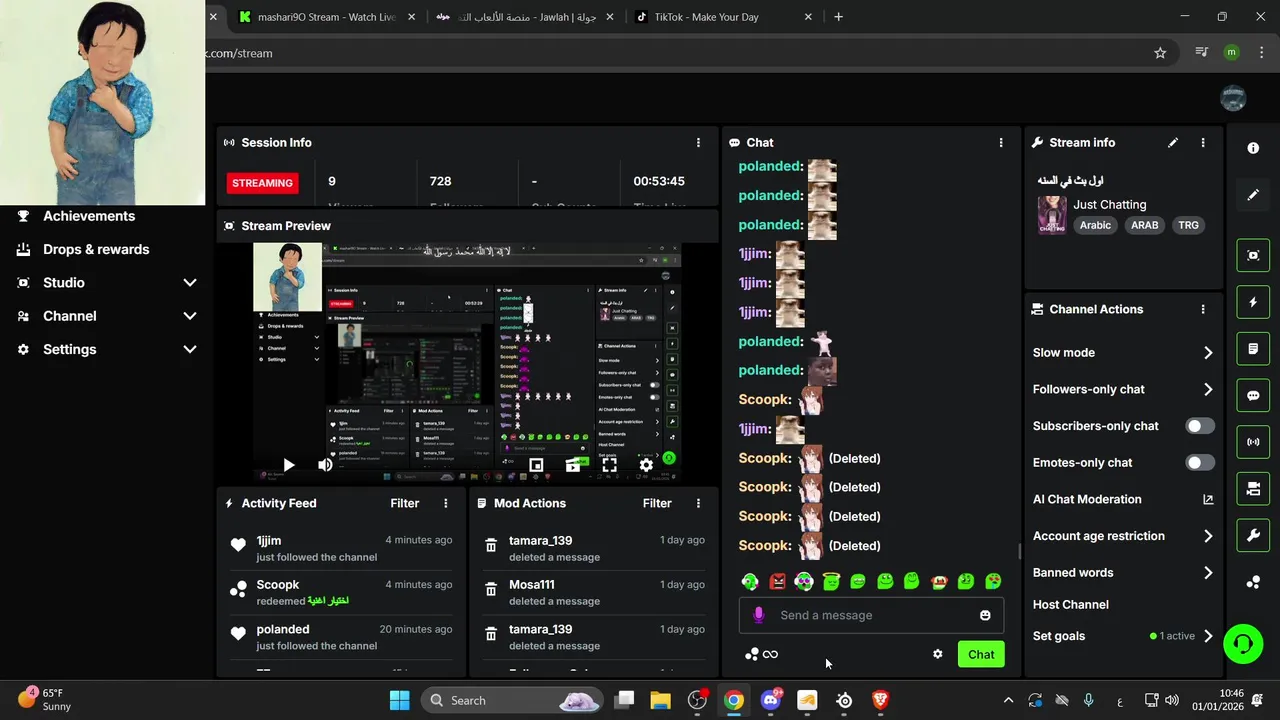Open Mod Actions Filter

[x=657, y=504]
